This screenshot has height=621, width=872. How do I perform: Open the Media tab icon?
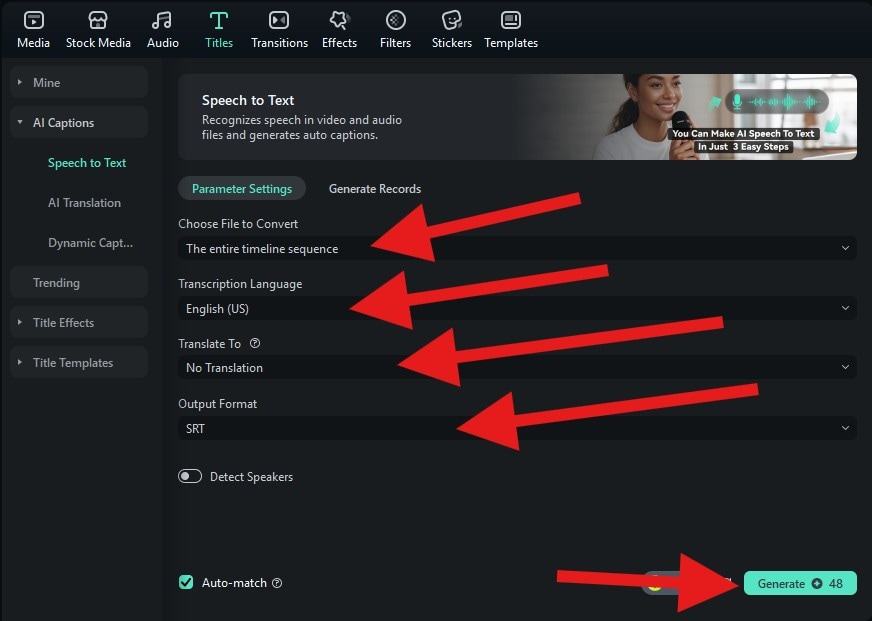[33, 21]
